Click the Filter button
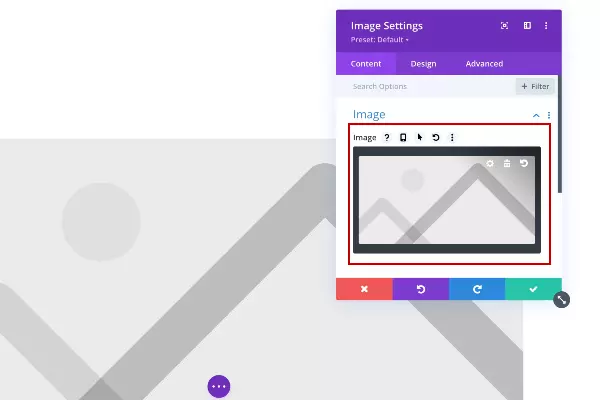Screen dimensions: 600x400 coord(535,87)
